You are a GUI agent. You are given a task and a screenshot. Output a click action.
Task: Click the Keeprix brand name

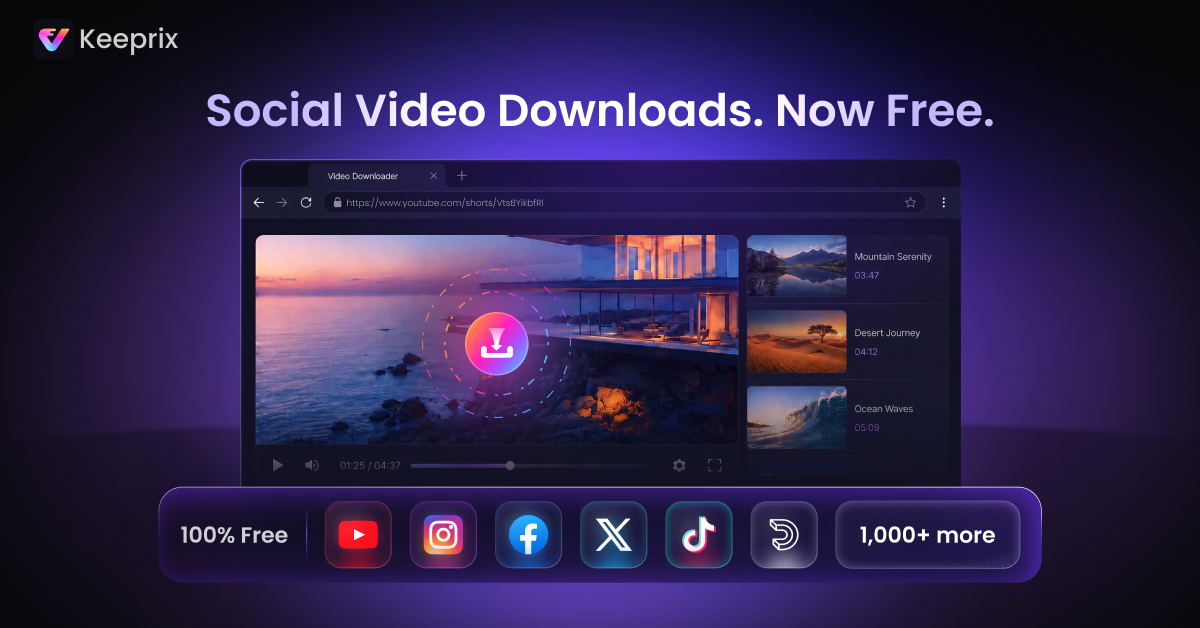click(128, 40)
